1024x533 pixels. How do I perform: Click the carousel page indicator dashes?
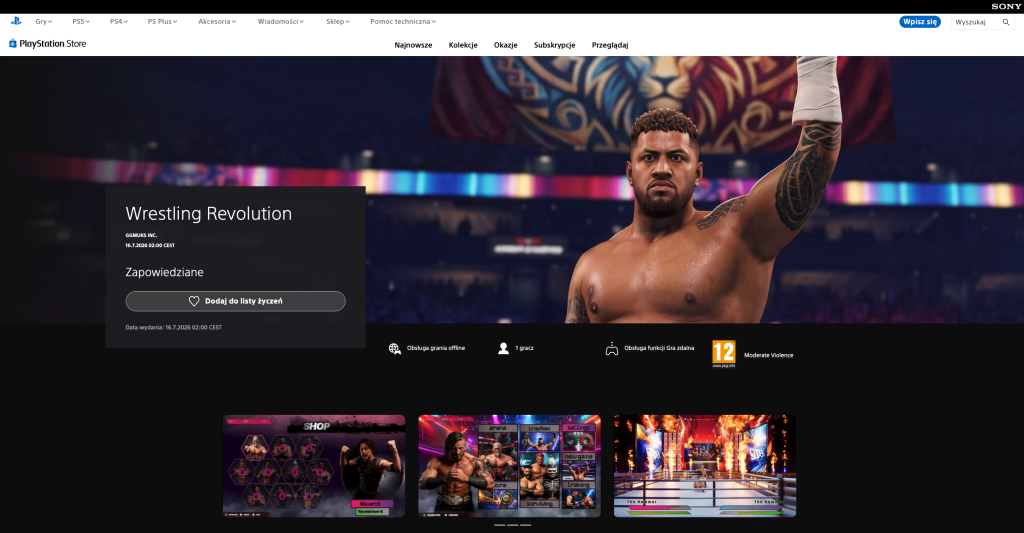(x=513, y=525)
